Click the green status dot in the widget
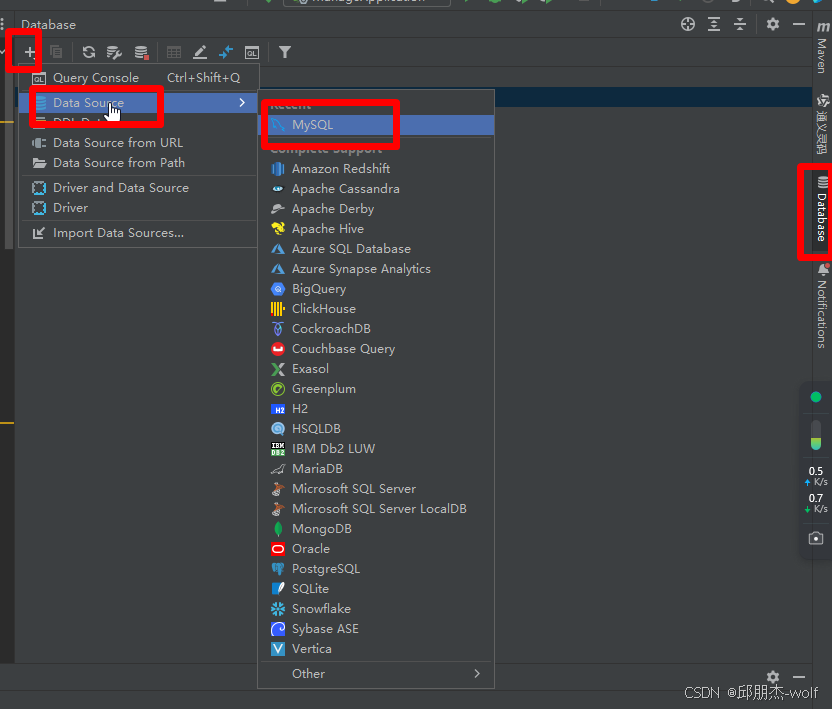Viewport: 832px width, 709px height. coord(816,397)
